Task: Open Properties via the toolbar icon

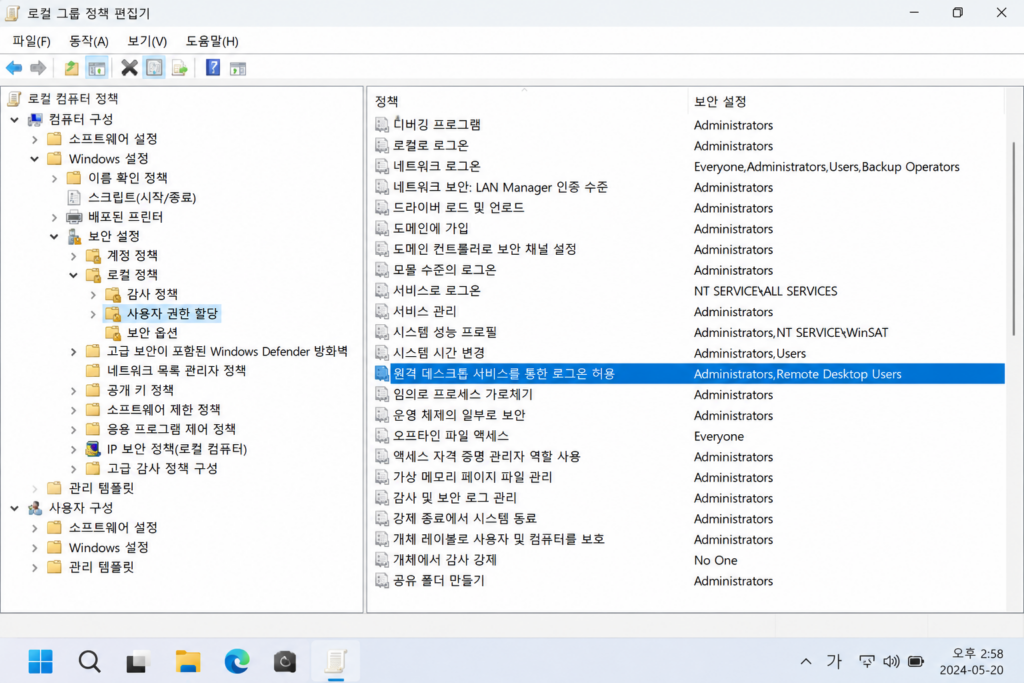Action: (x=154, y=68)
